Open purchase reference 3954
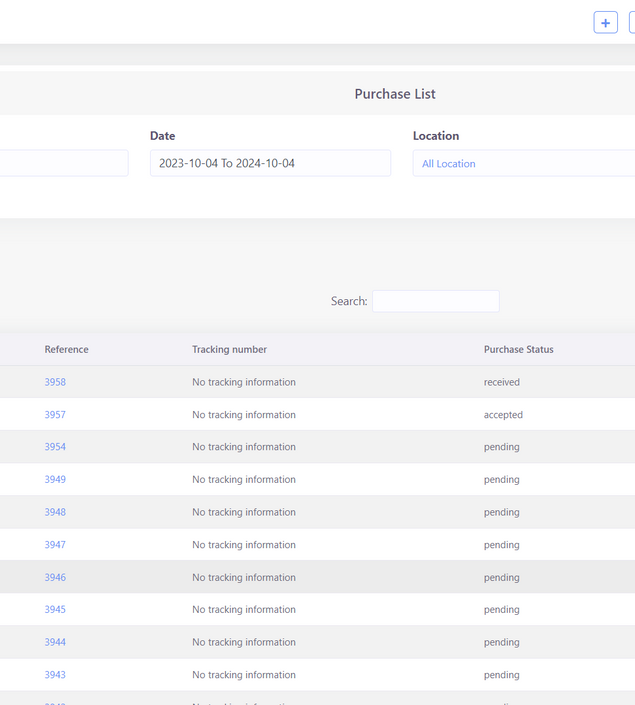635x705 pixels. coord(55,447)
